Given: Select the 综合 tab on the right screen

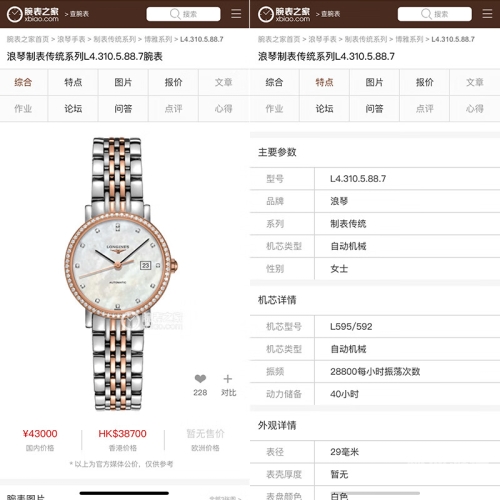Looking at the screenshot, I should click(274, 82).
